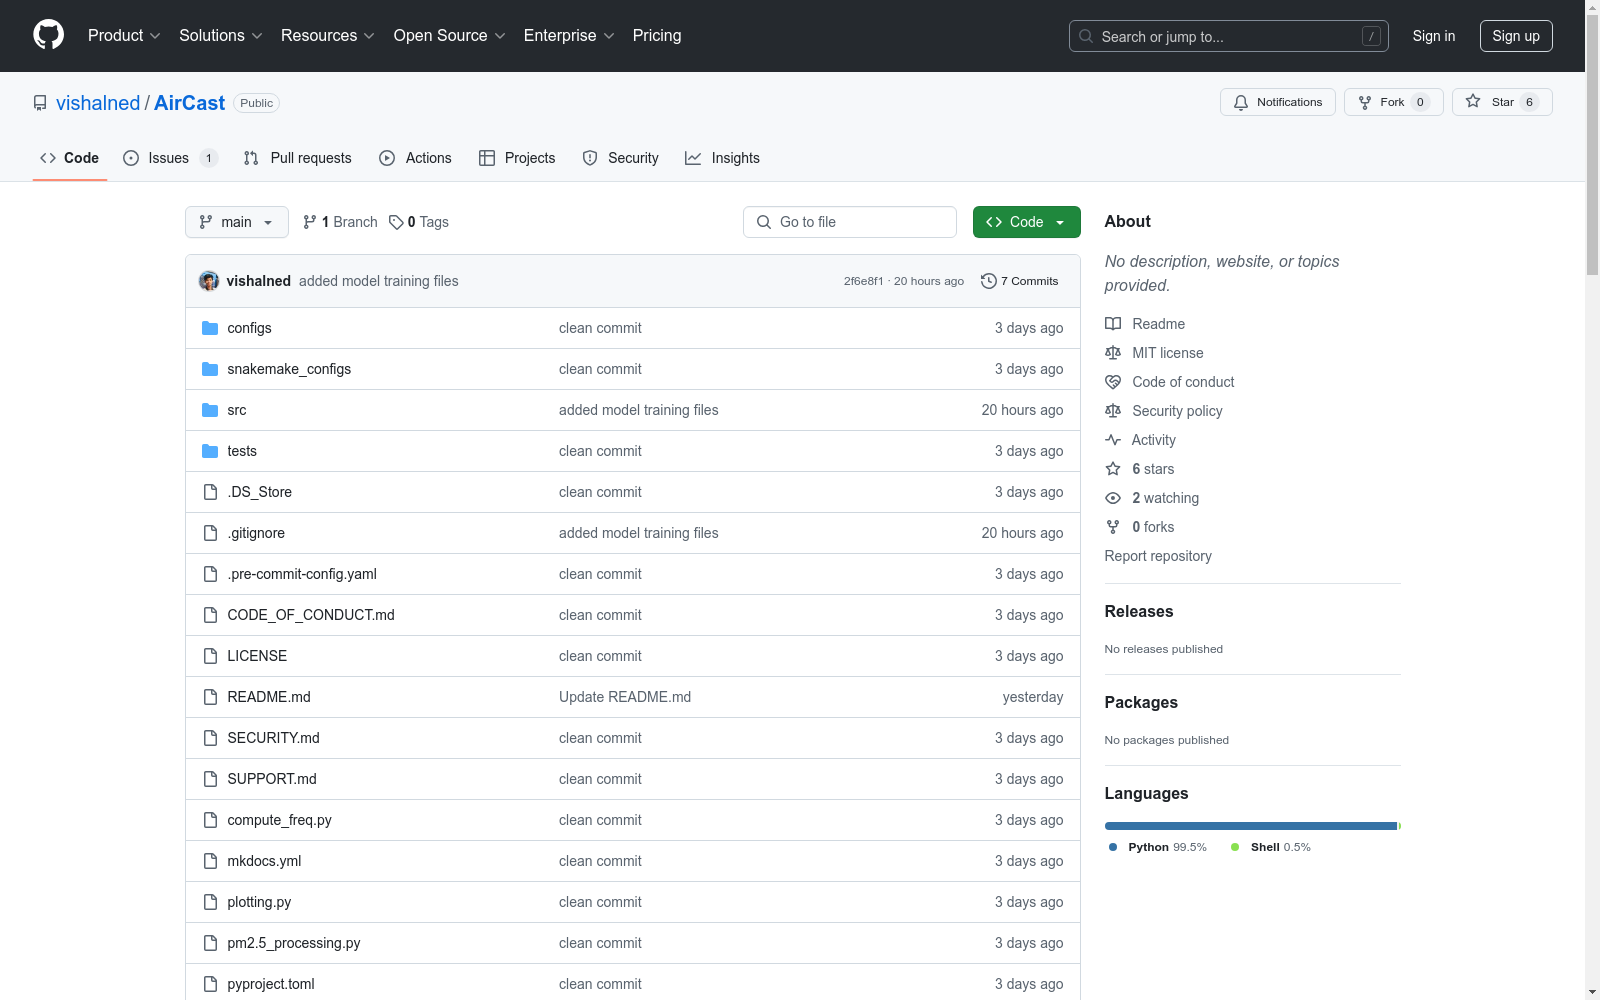The width and height of the screenshot is (1600, 1000).
Task: Open the Security tab
Action: pos(621,158)
